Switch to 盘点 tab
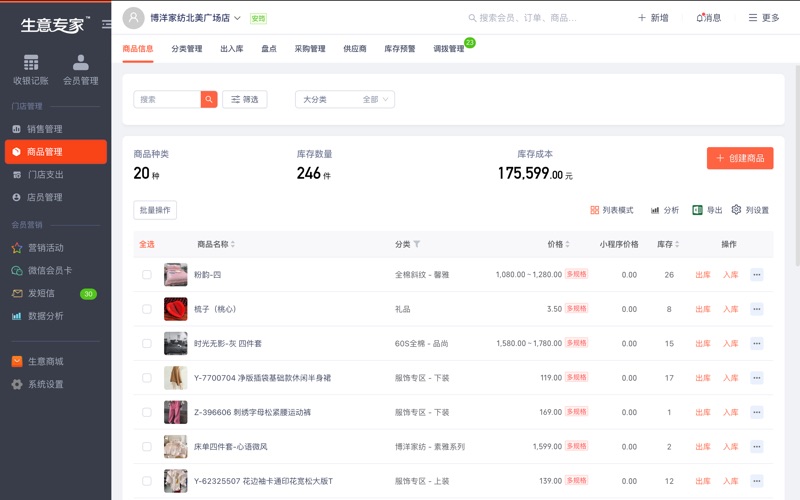800x500 pixels. [x=269, y=49]
